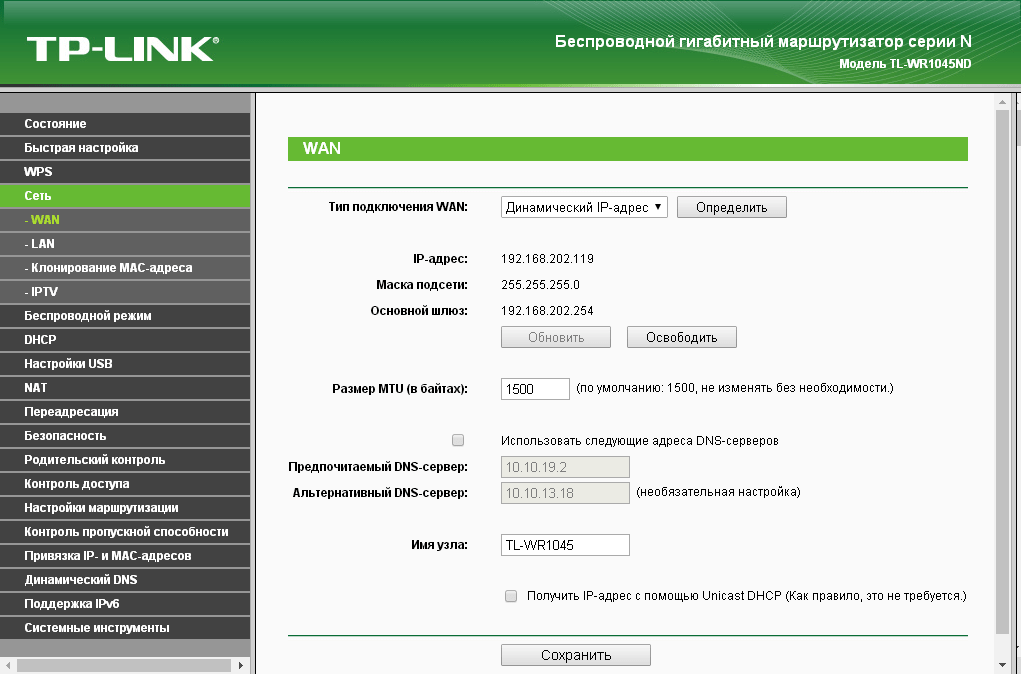1021x674 pixels.
Task: Select LAN submenu item
Action: [43, 244]
